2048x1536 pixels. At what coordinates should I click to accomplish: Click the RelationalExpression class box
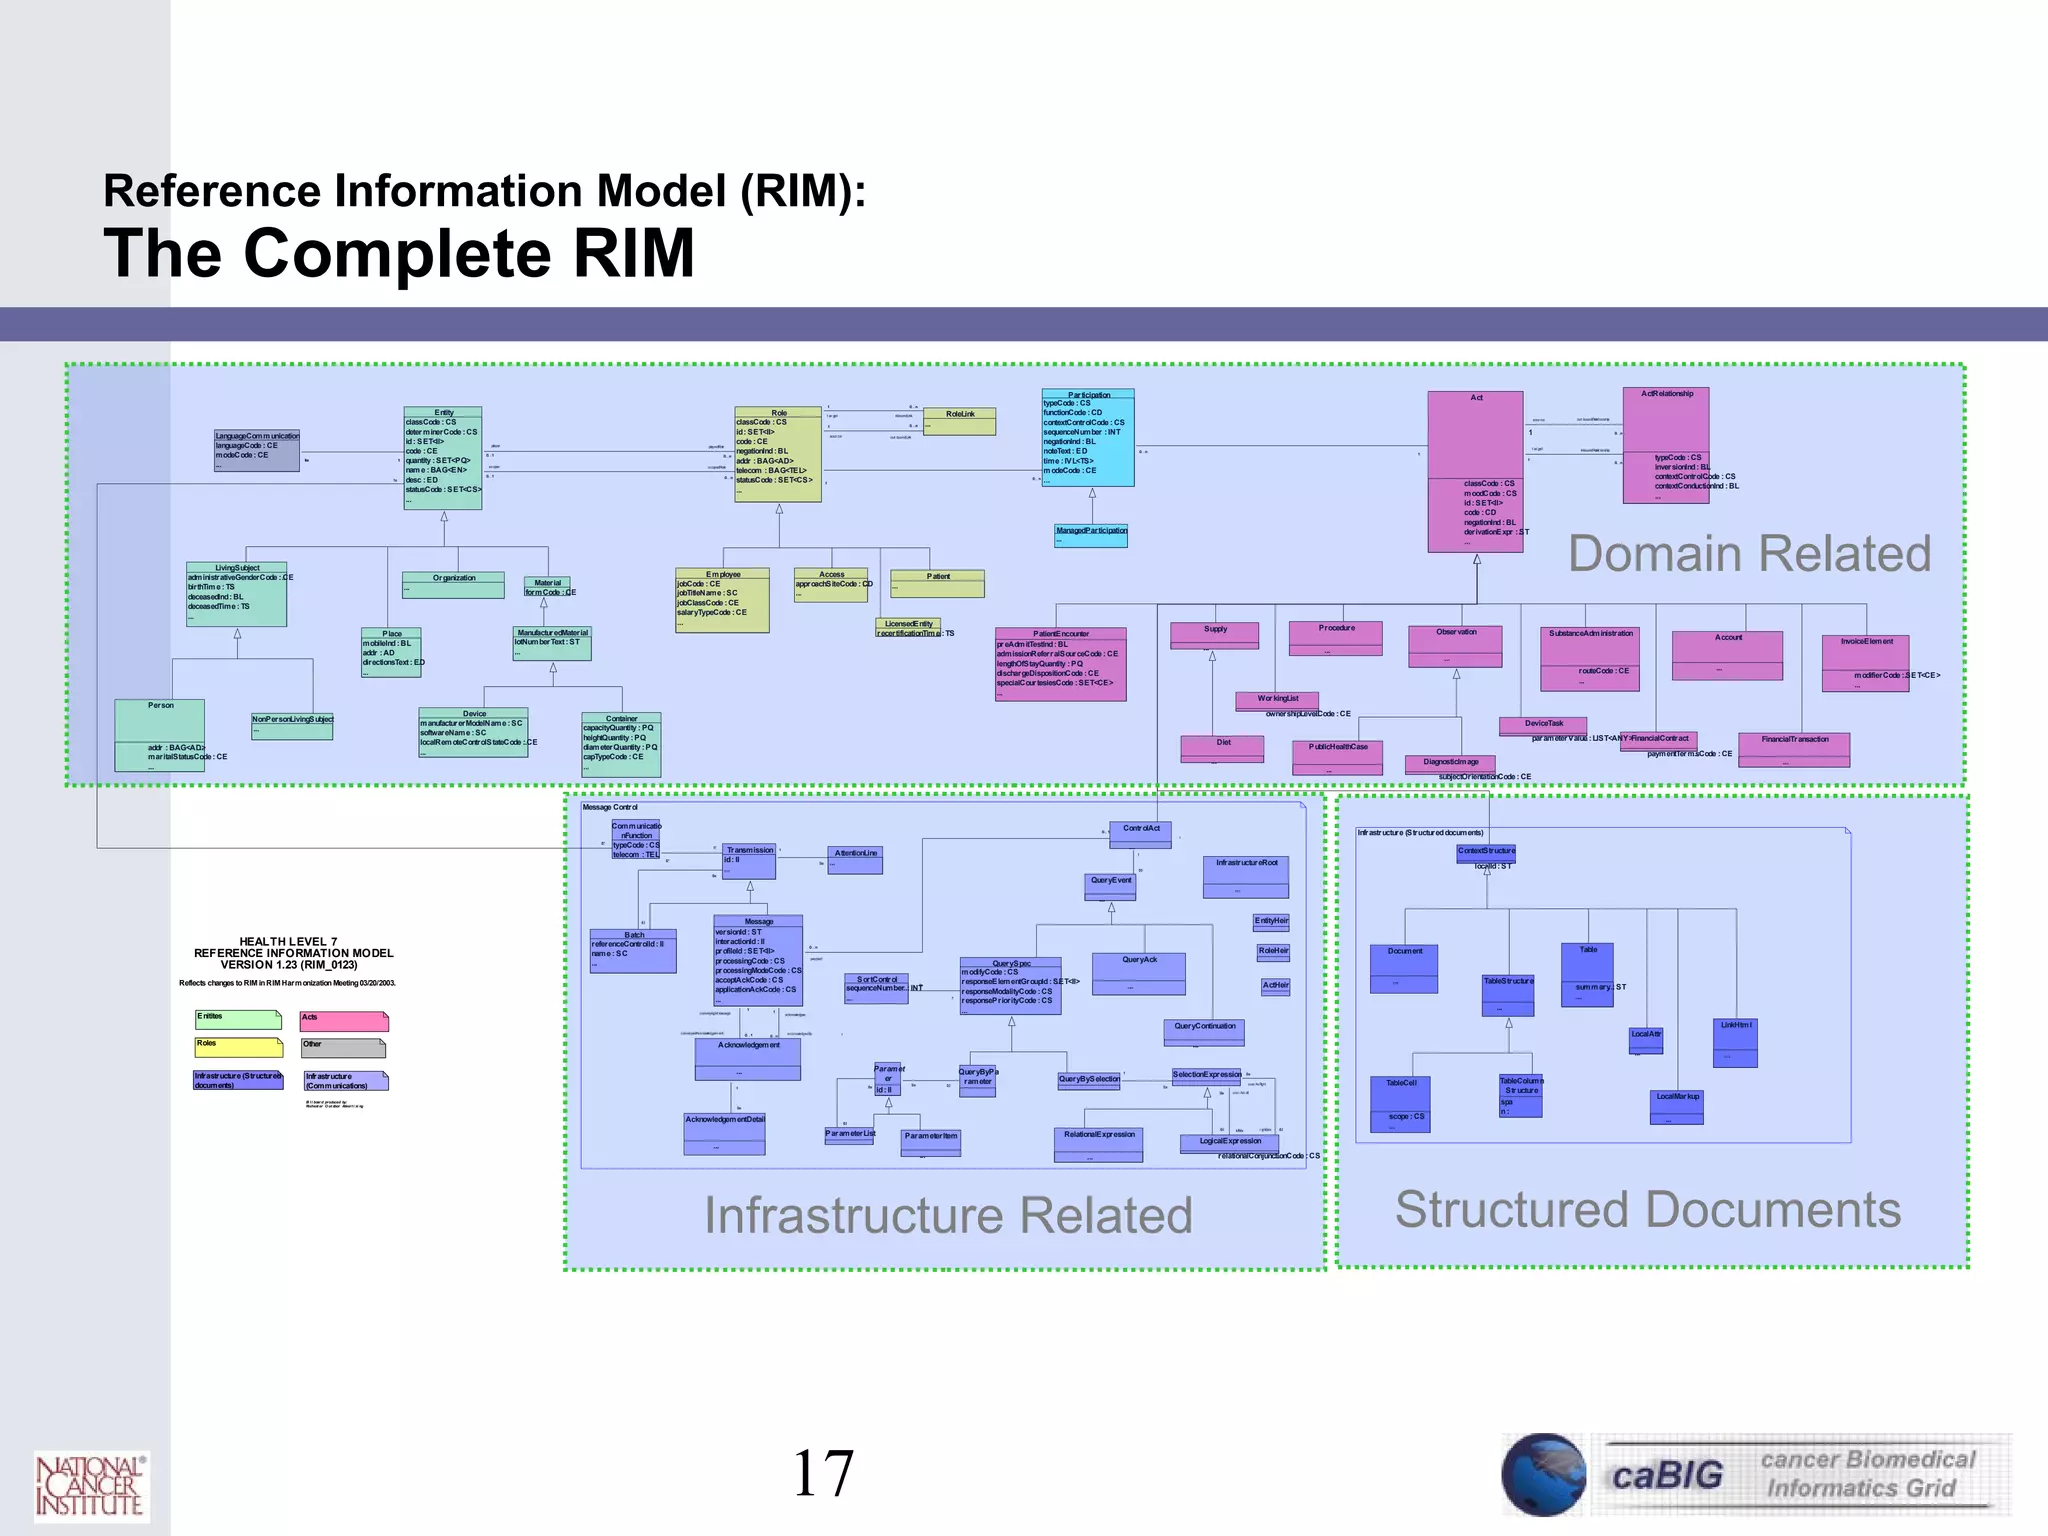click(1098, 1145)
